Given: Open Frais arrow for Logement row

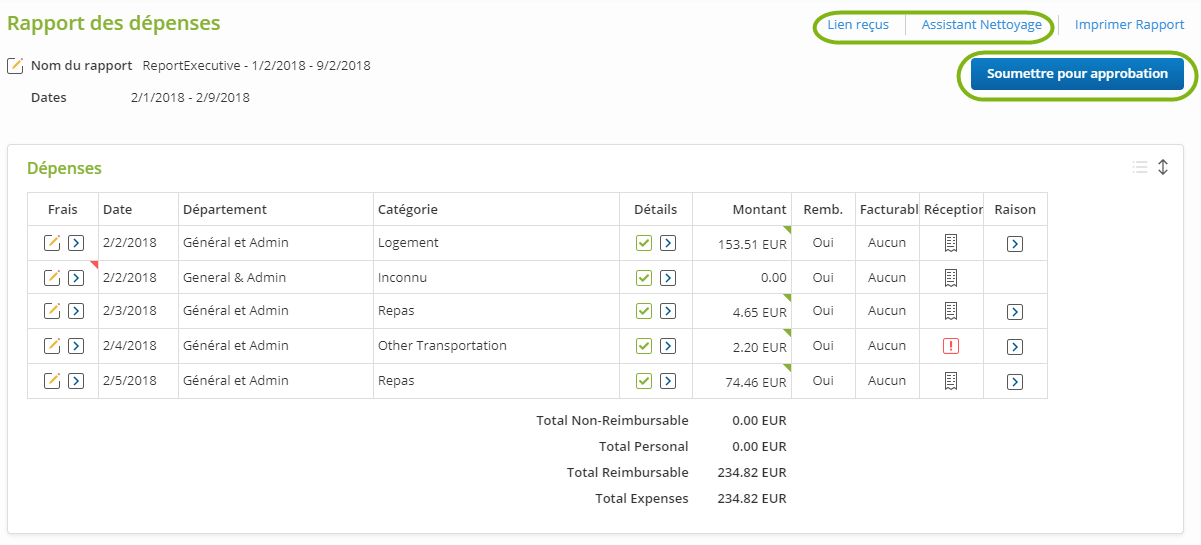Looking at the screenshot, I should click(76, 243).
